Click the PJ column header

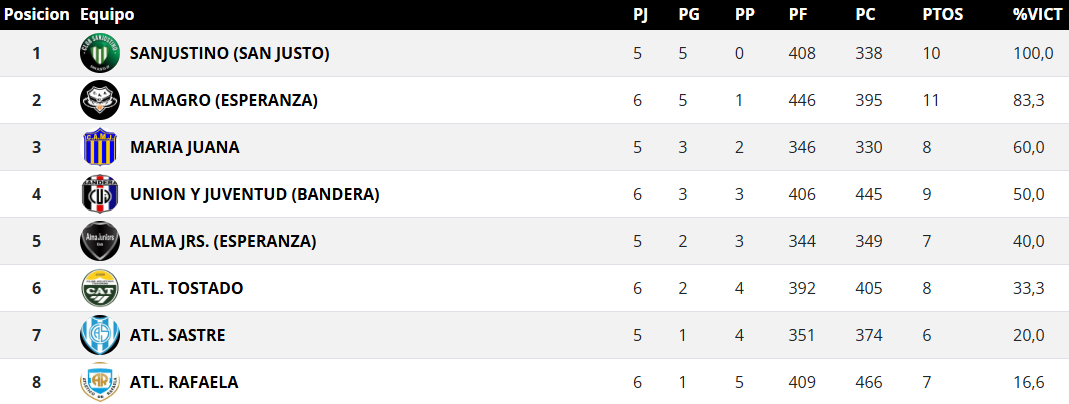640,15
